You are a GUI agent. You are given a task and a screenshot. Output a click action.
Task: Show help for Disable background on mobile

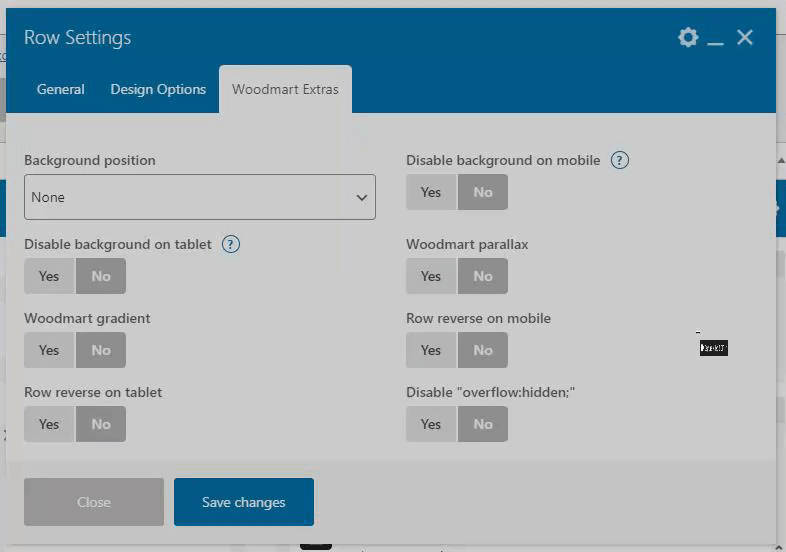pos(620,160)
